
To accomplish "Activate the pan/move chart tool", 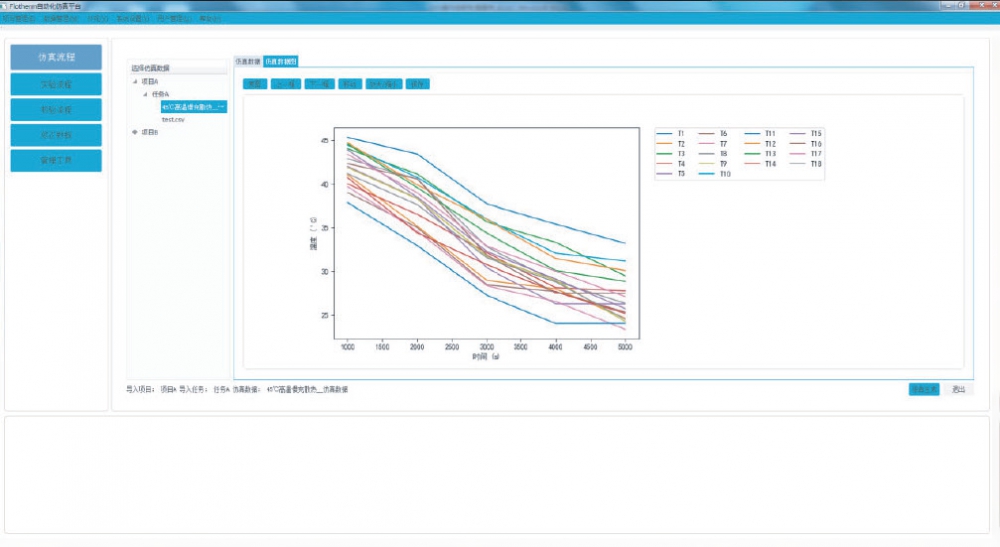I will click(349, 84).
